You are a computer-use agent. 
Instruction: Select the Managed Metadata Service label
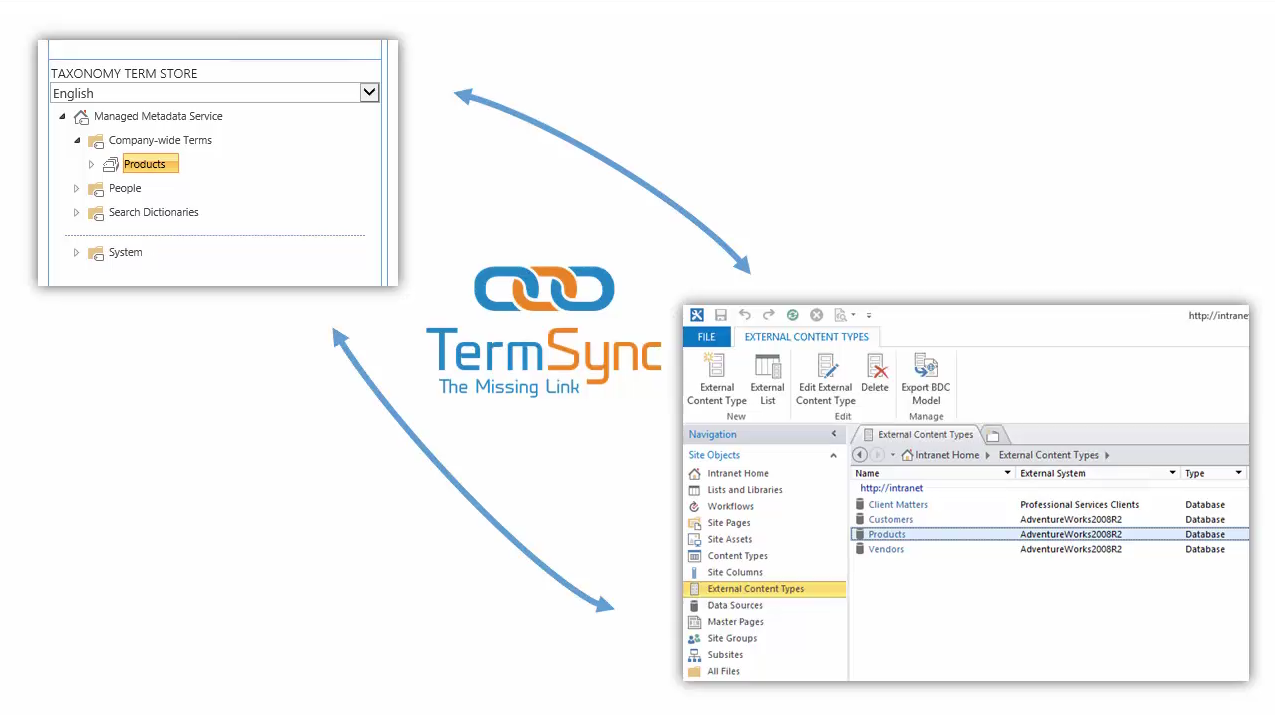coord(158,116)
